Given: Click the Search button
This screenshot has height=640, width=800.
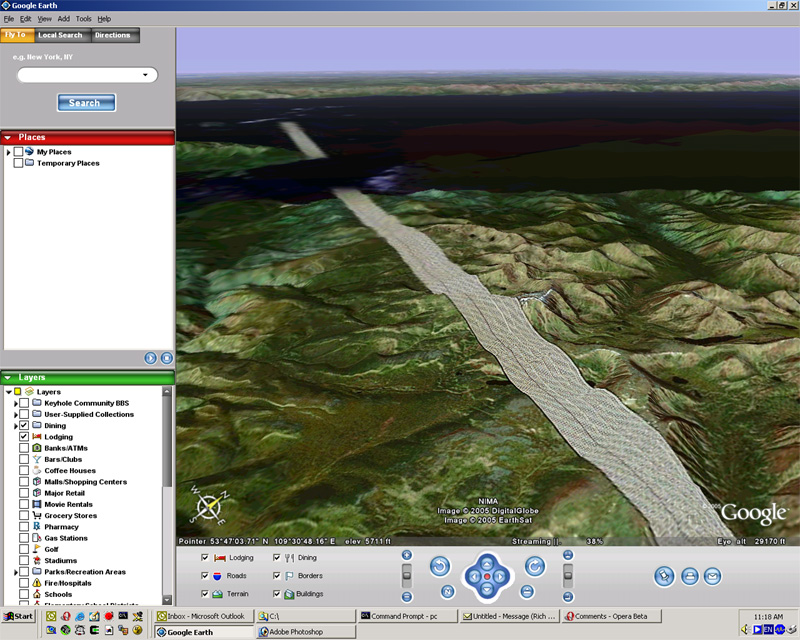Looking at the screenshot, I should coord(86,102).
